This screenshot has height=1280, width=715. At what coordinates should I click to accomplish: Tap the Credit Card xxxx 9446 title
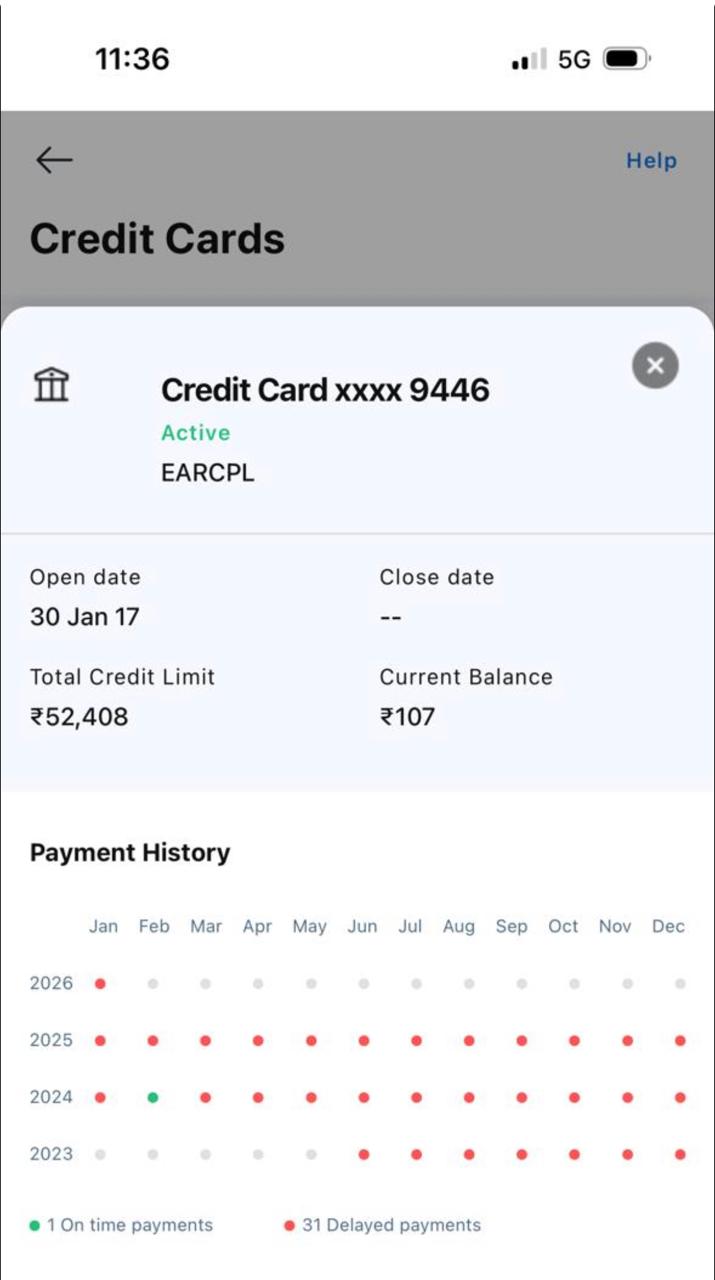coord(325,390)
